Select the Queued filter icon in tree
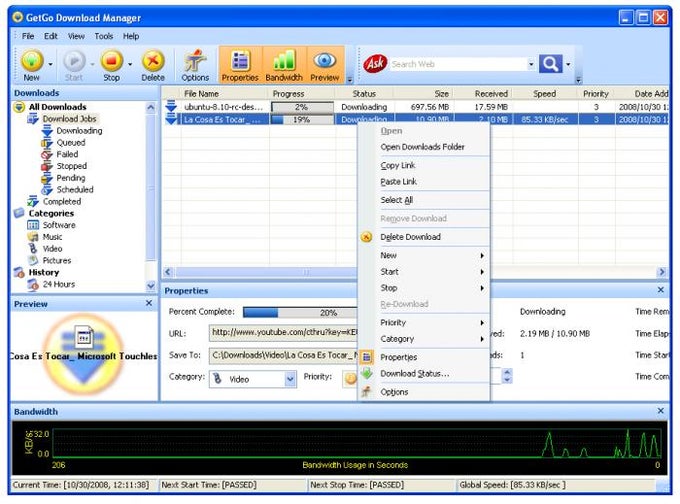Image resolution: width=680 pixels, height=504 pixels. [47, 143]
